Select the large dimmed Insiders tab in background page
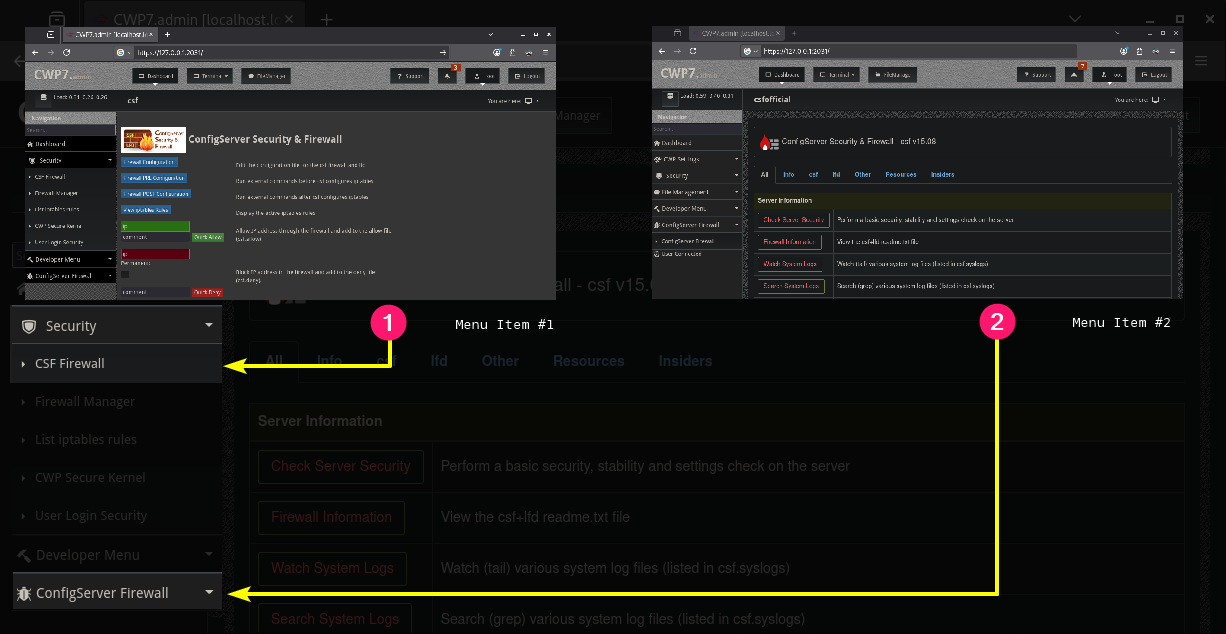1226x634 pixels. pyautogui.click(x=685, y=361)
